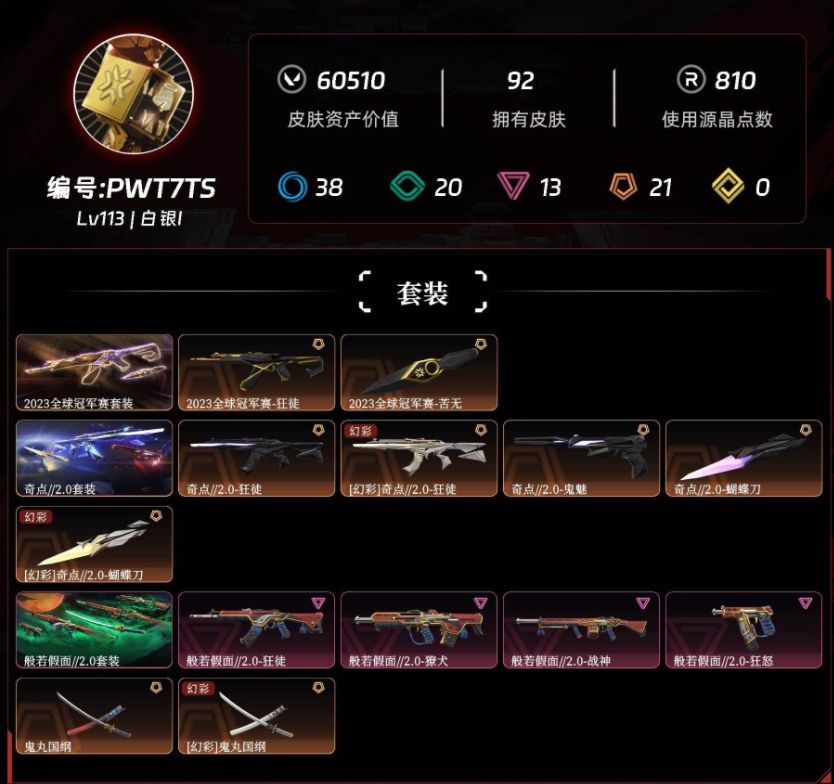Open the 2023全球冠军赛-狂徒 skin card

pyautogui.click(x=256, y=372)
